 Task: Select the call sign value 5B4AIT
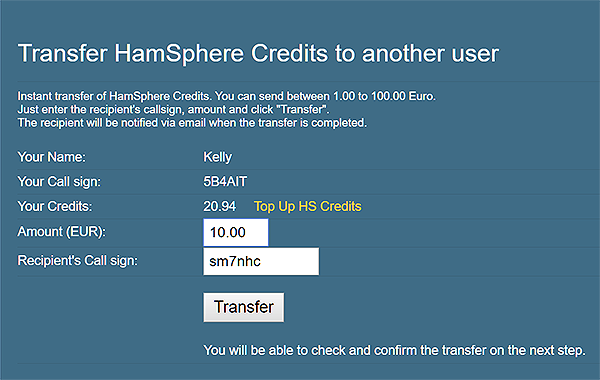point(225,181)
